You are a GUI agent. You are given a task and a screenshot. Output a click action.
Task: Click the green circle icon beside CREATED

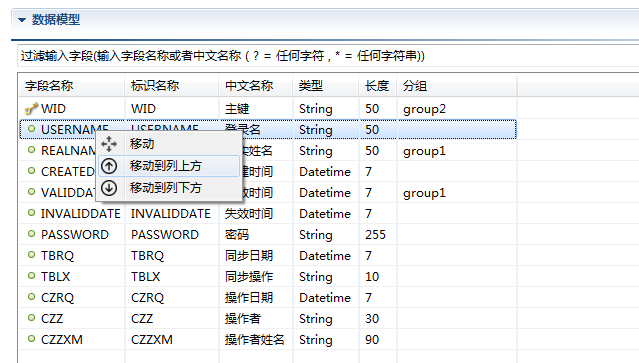pyautogui.click(x=31, y=171)
